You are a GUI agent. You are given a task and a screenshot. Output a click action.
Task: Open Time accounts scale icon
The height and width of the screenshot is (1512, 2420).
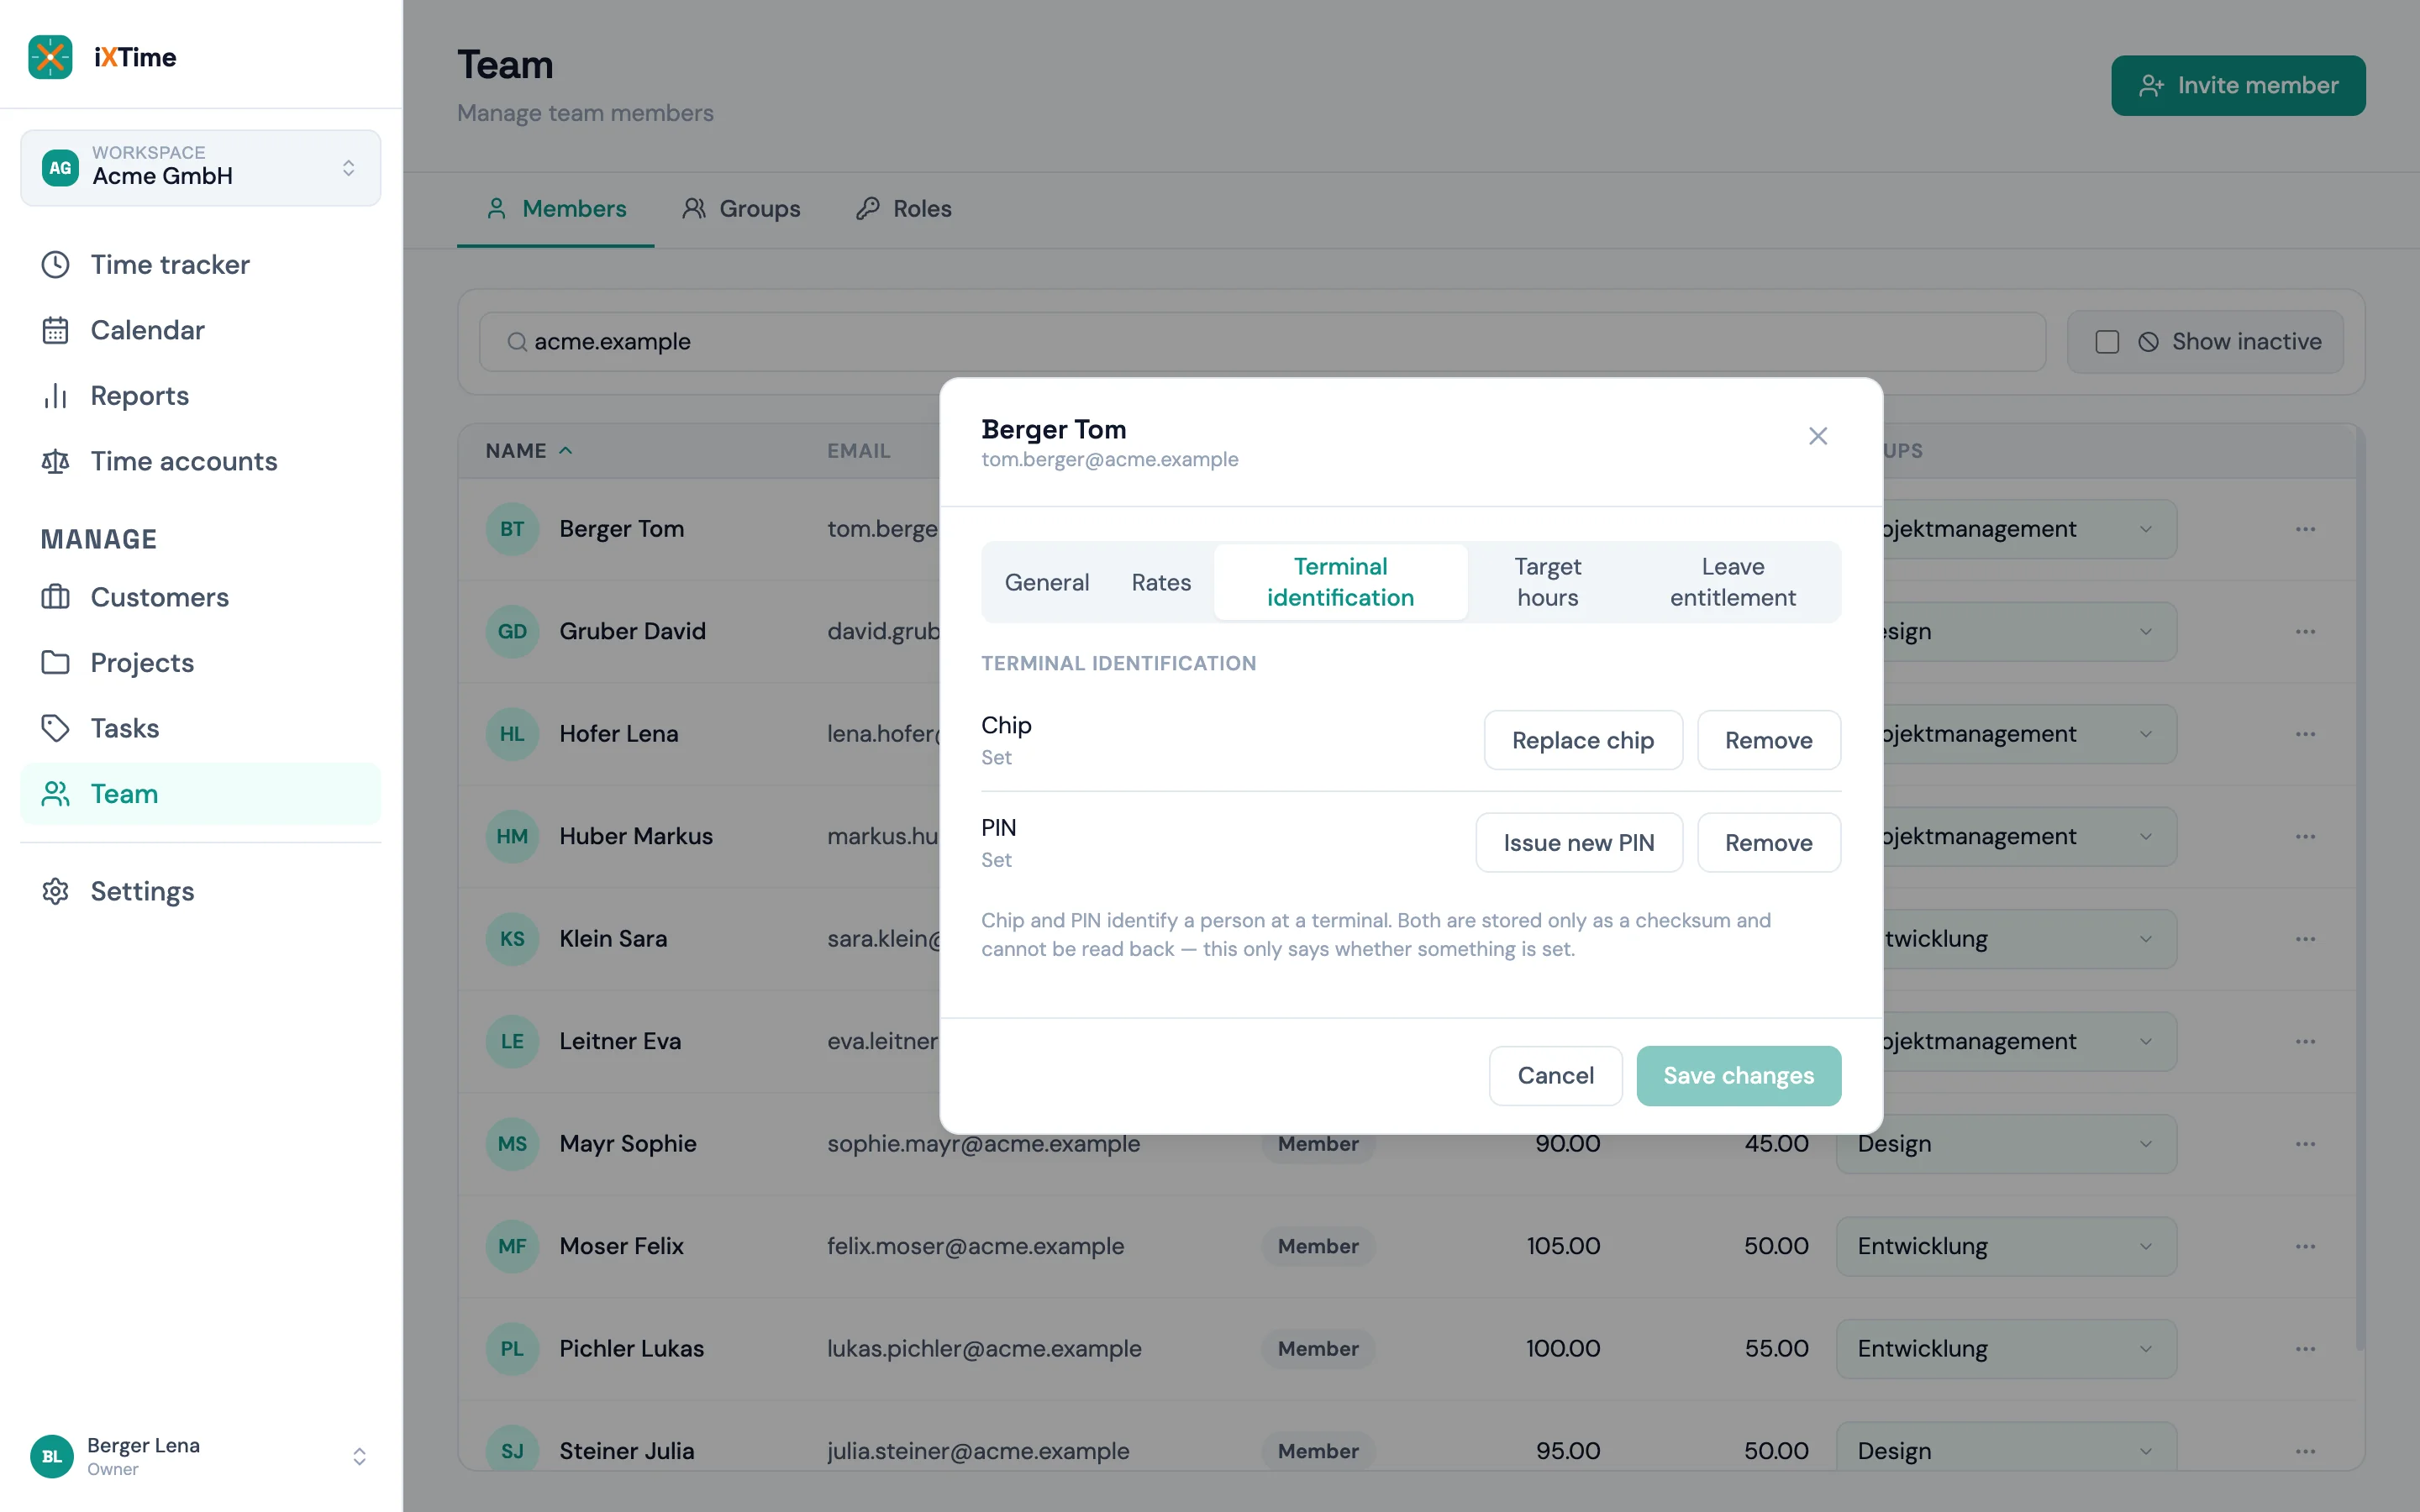[55, 461]
